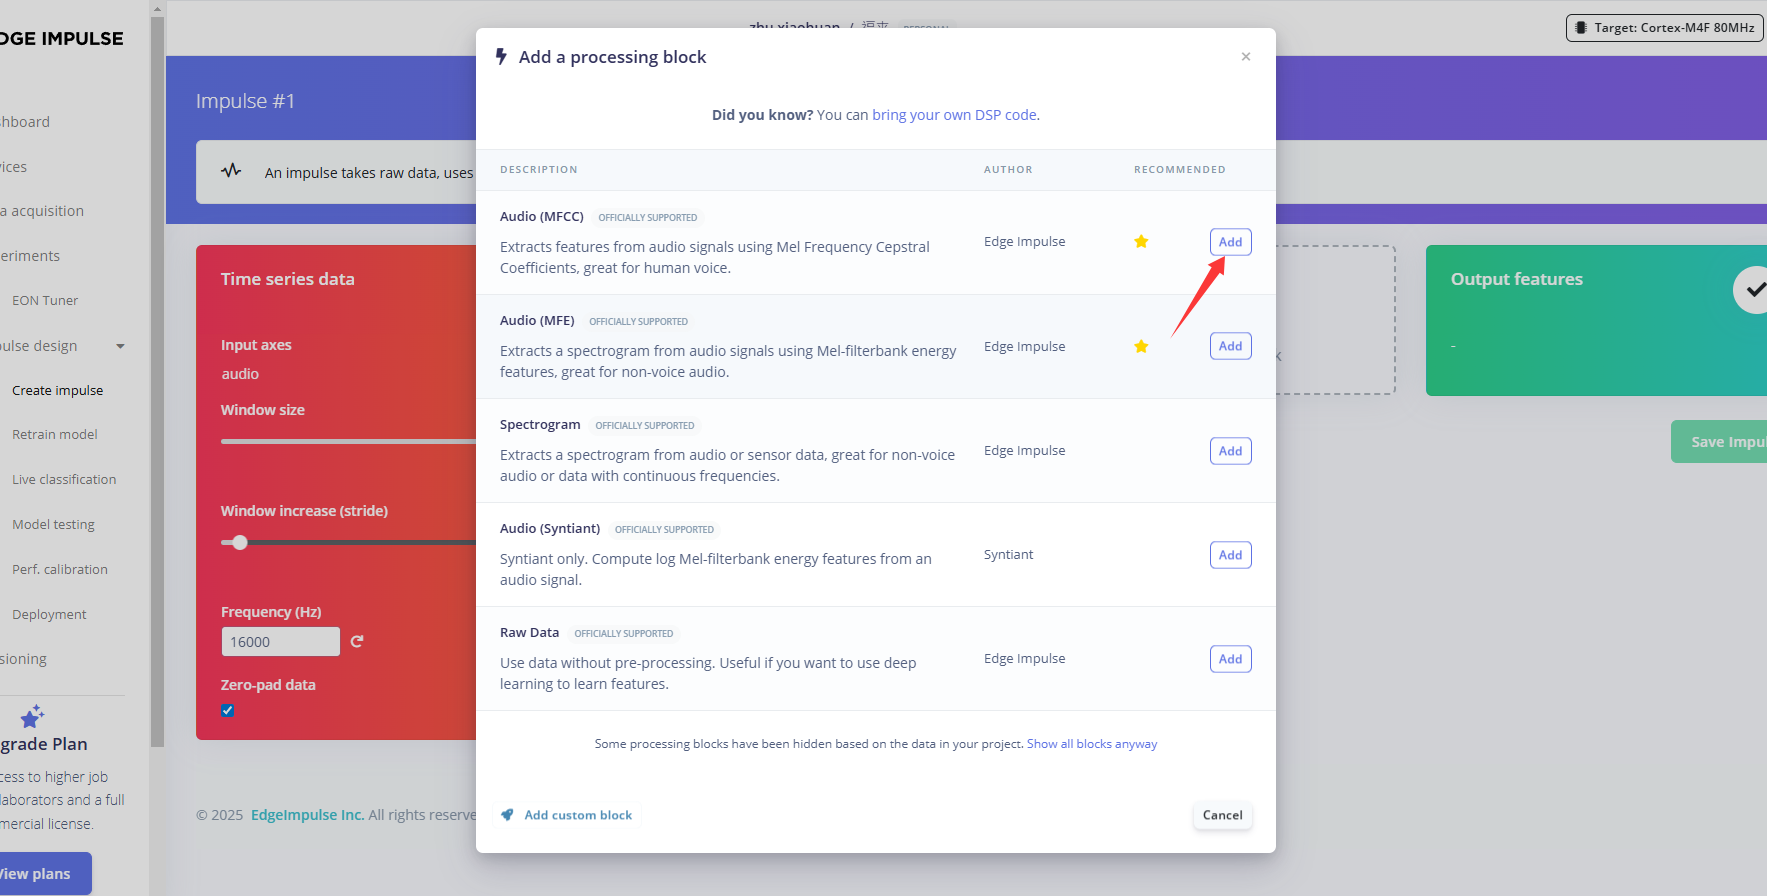Click the recommended star for Audio (MFE)

[1141, 347]
